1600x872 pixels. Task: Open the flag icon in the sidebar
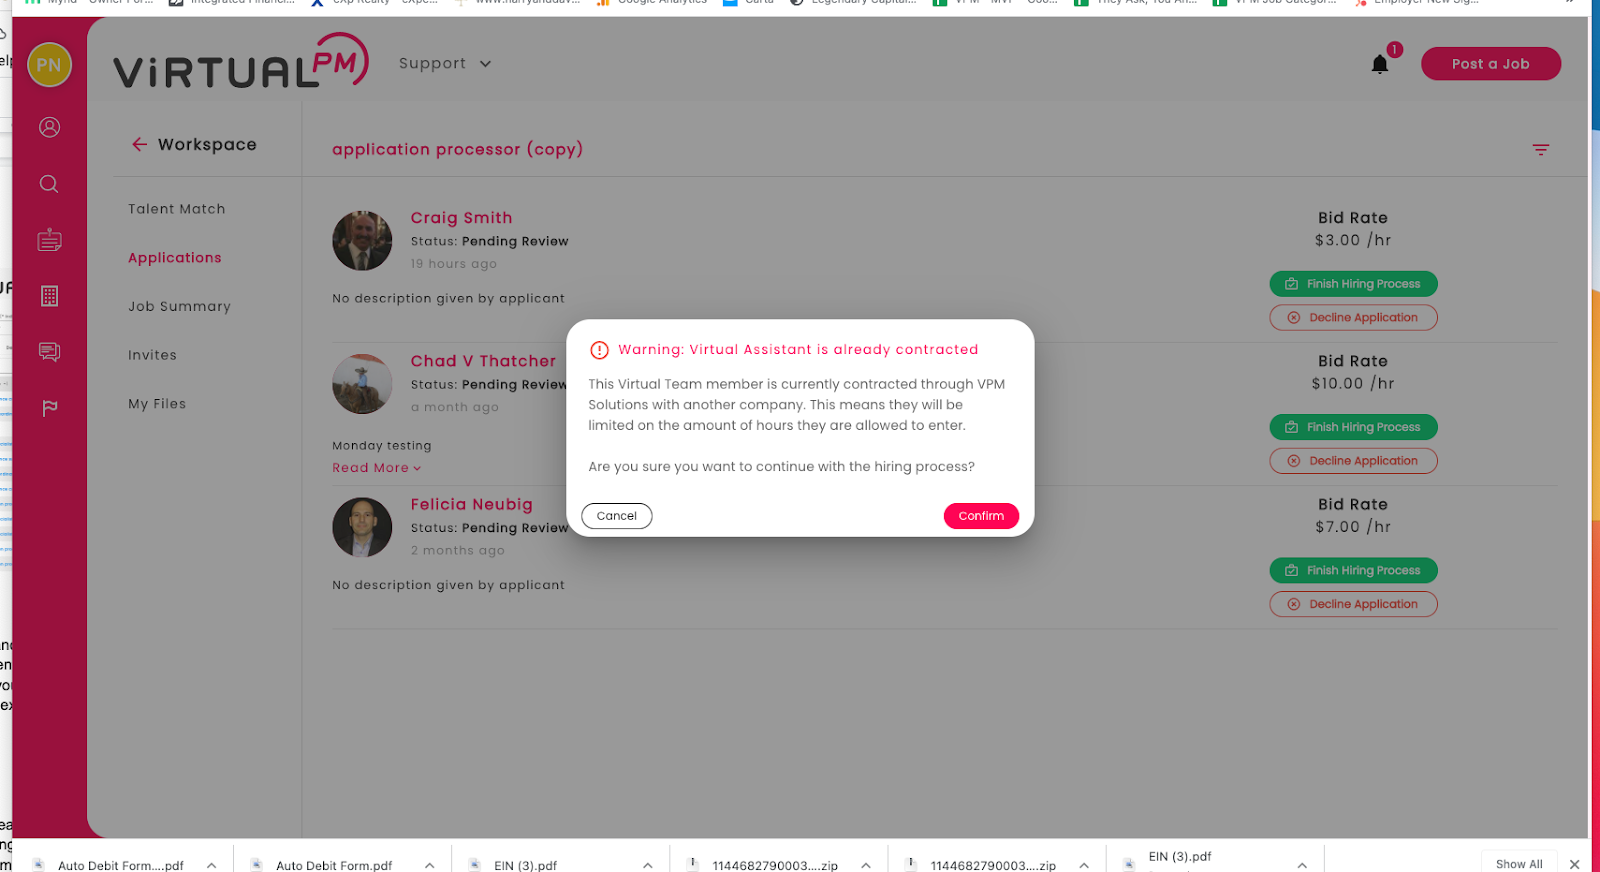[49, 407]
